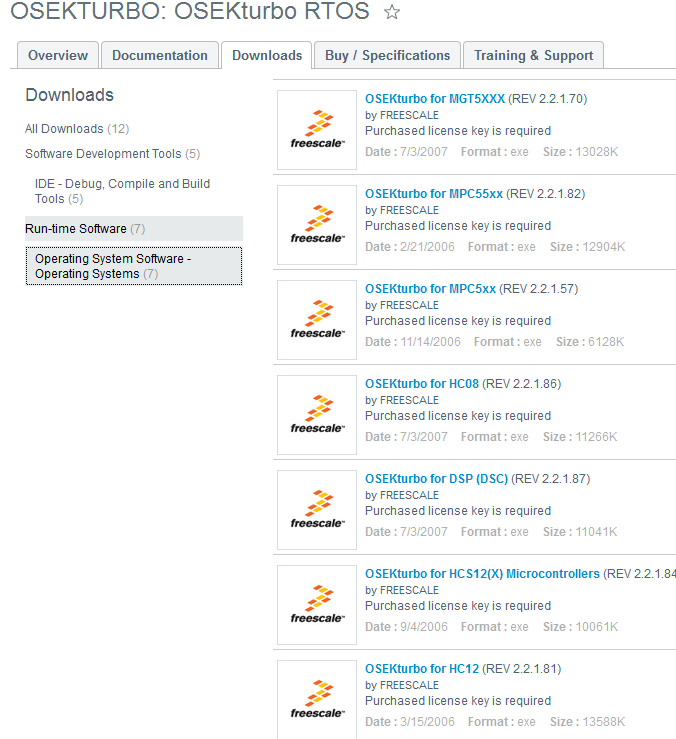Open OSEKturbo for MPC5xx download link
This screenshot has width=676, height=739.
430,288
